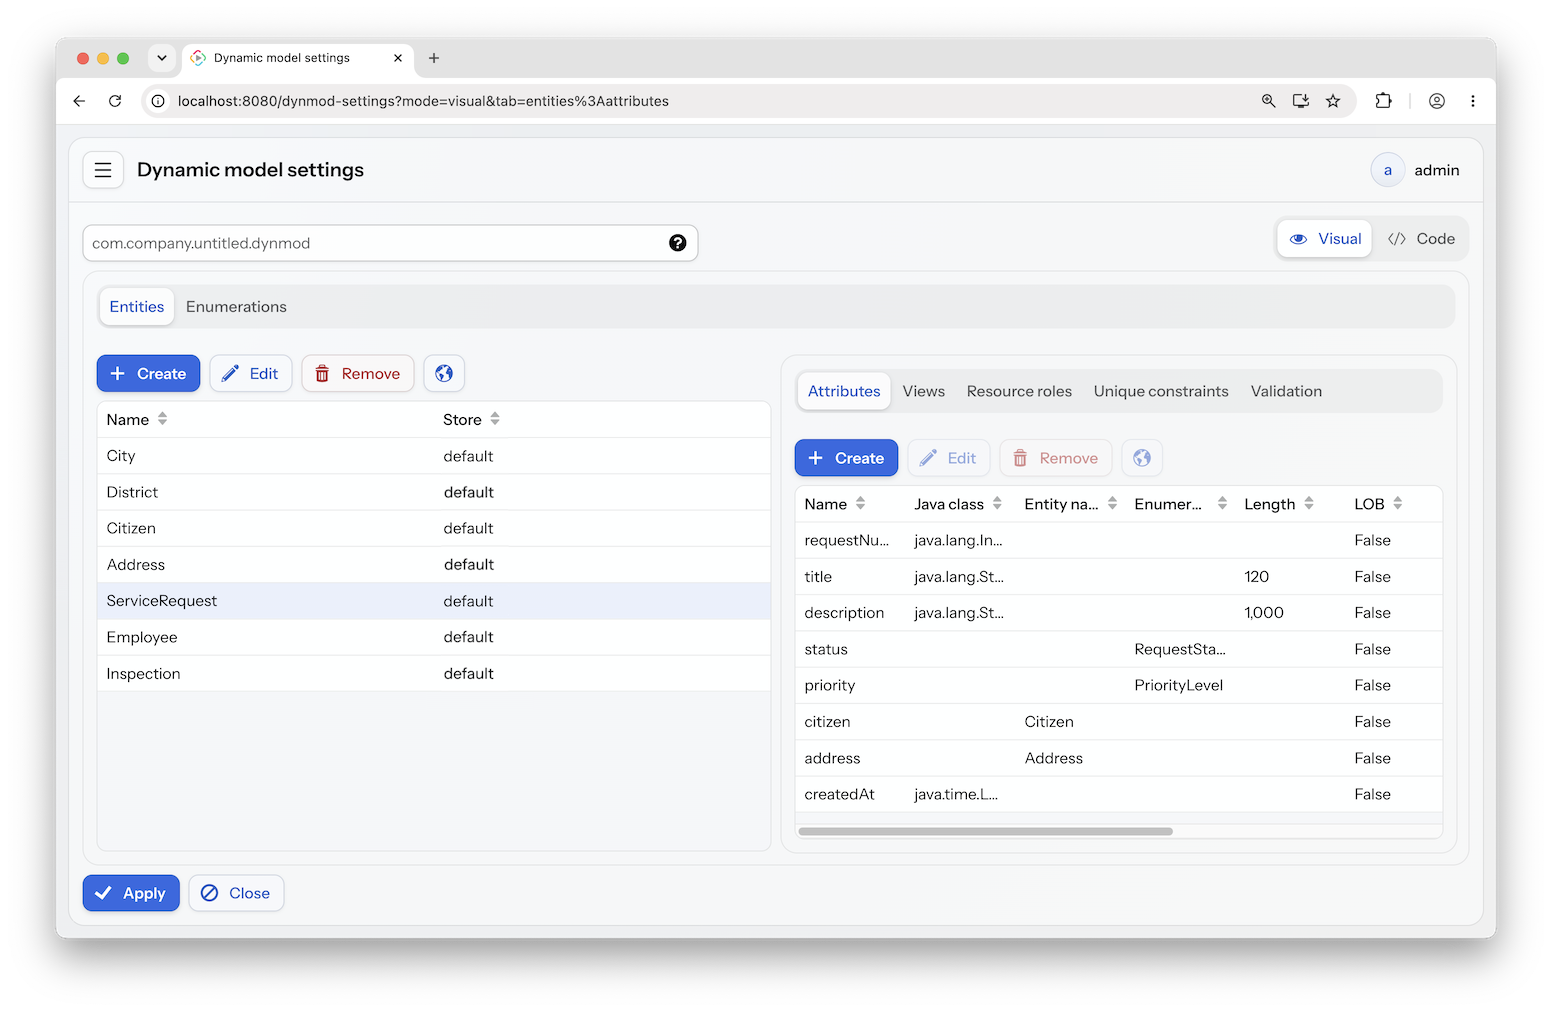Select the District entity row

tap(434, 492)
